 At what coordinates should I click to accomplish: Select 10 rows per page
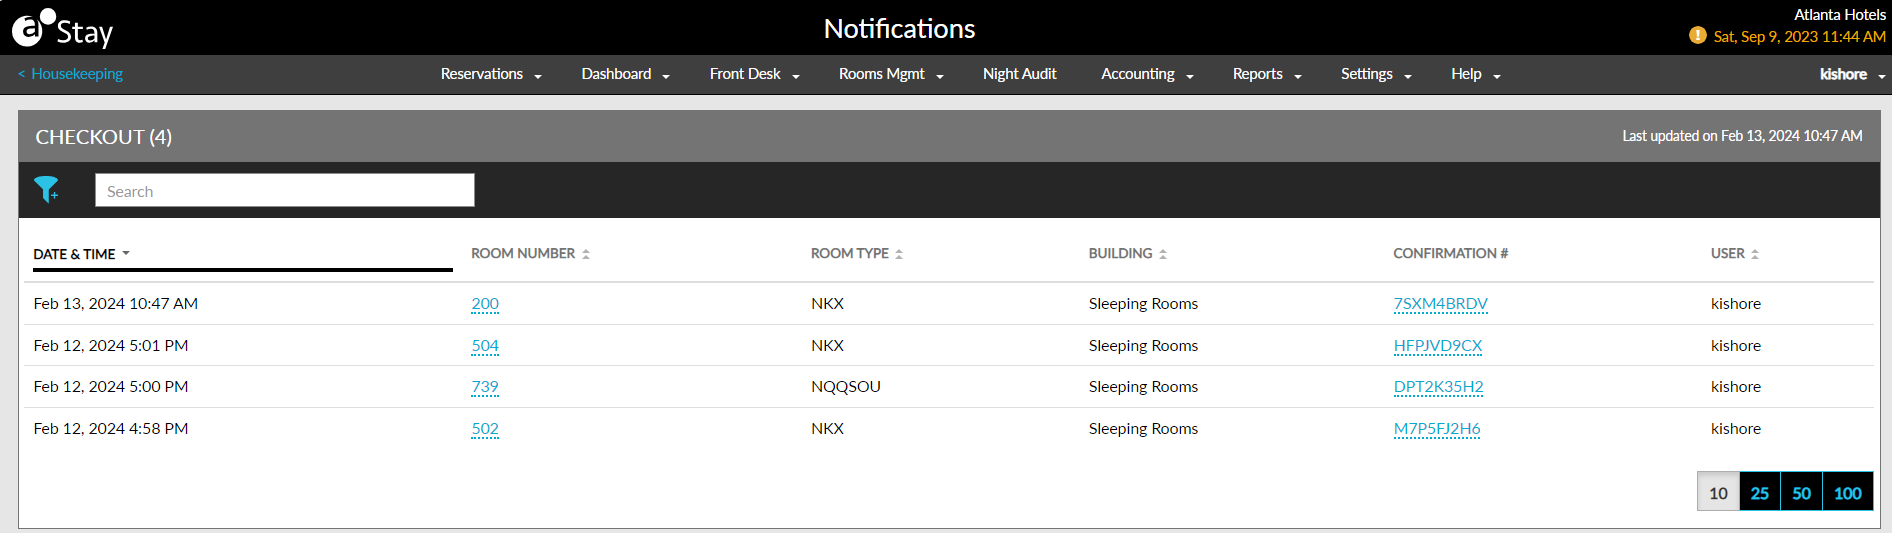(x=1718, y=493)
